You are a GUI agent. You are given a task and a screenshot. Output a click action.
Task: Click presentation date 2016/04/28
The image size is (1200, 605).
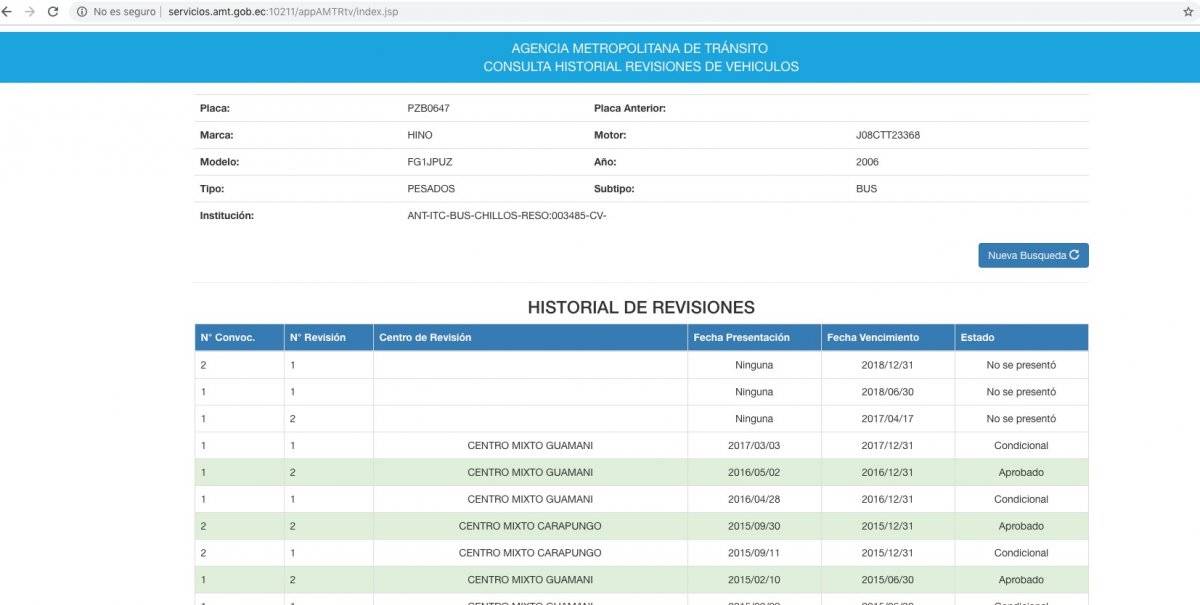click(754, 499)
